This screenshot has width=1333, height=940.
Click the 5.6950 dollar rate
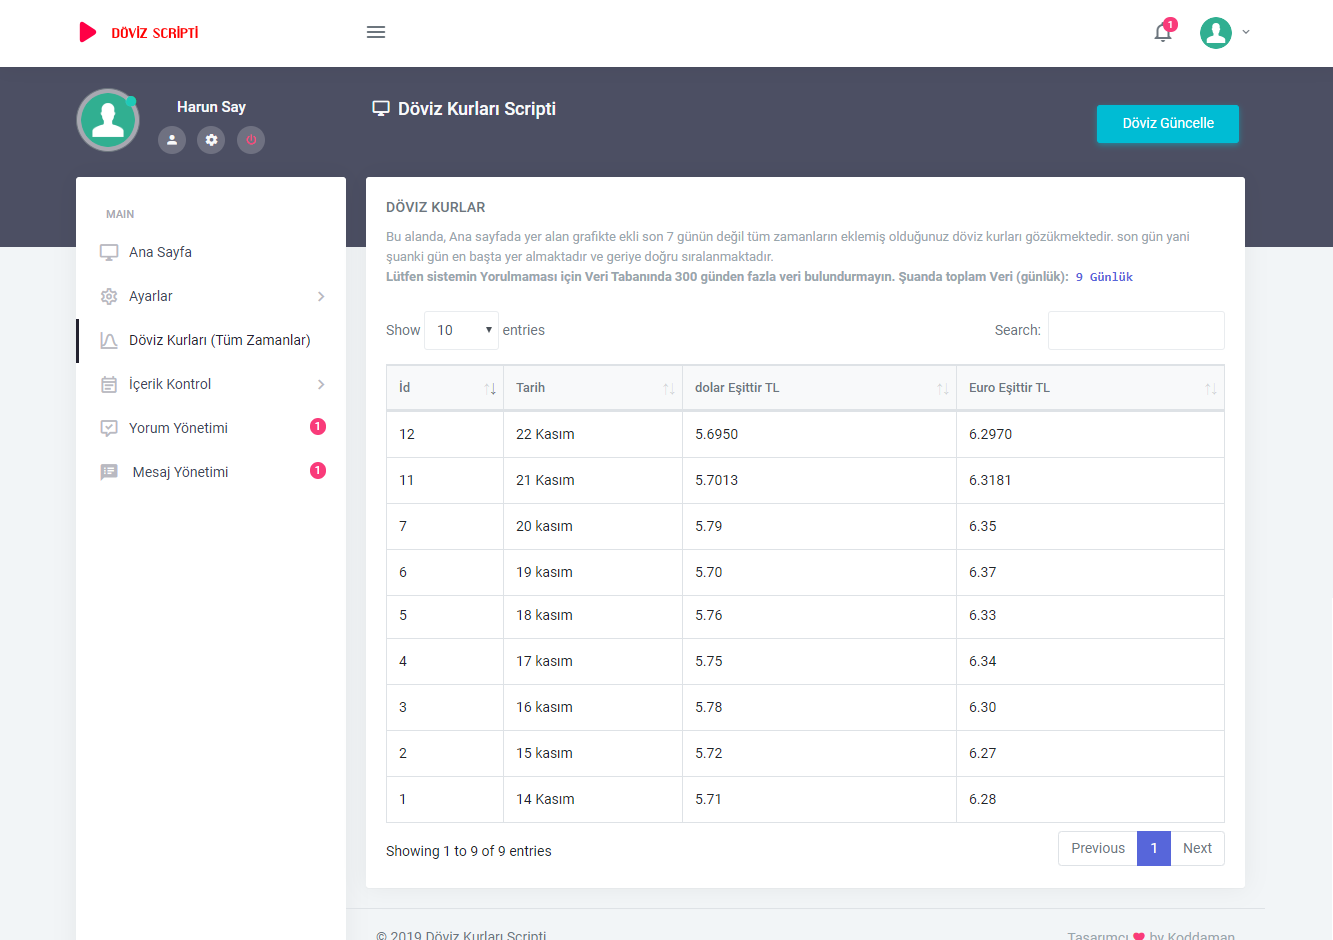click(717, 434)
